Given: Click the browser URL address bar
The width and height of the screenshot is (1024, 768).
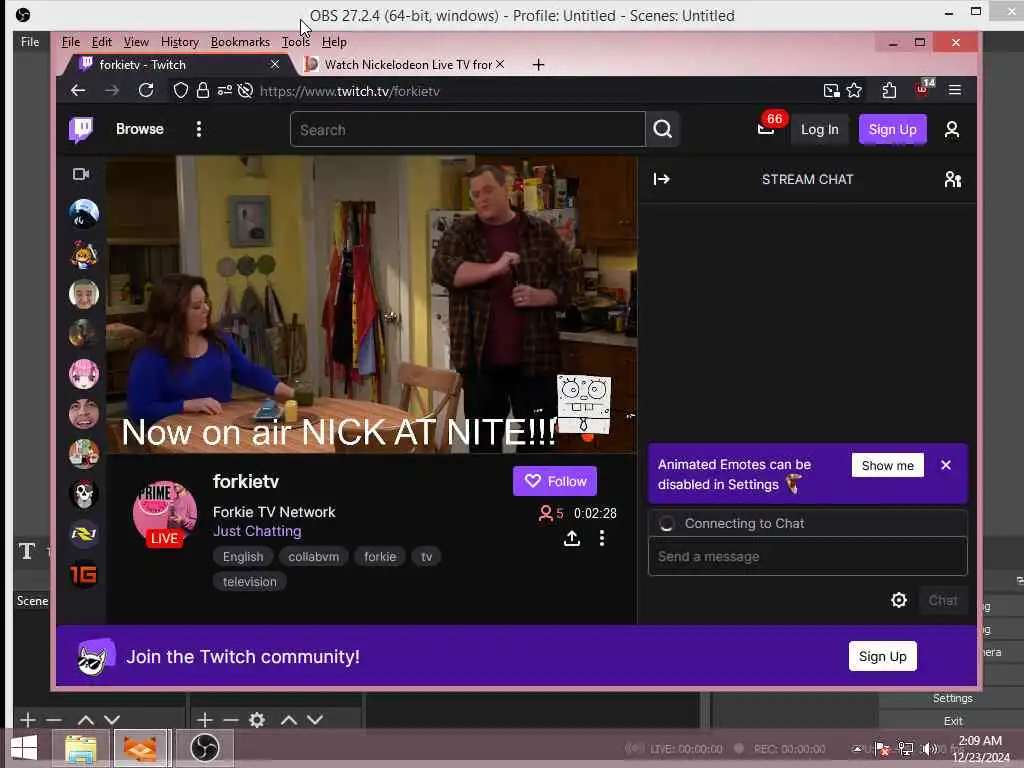Looking at the screenshot, I should [536, 91].
